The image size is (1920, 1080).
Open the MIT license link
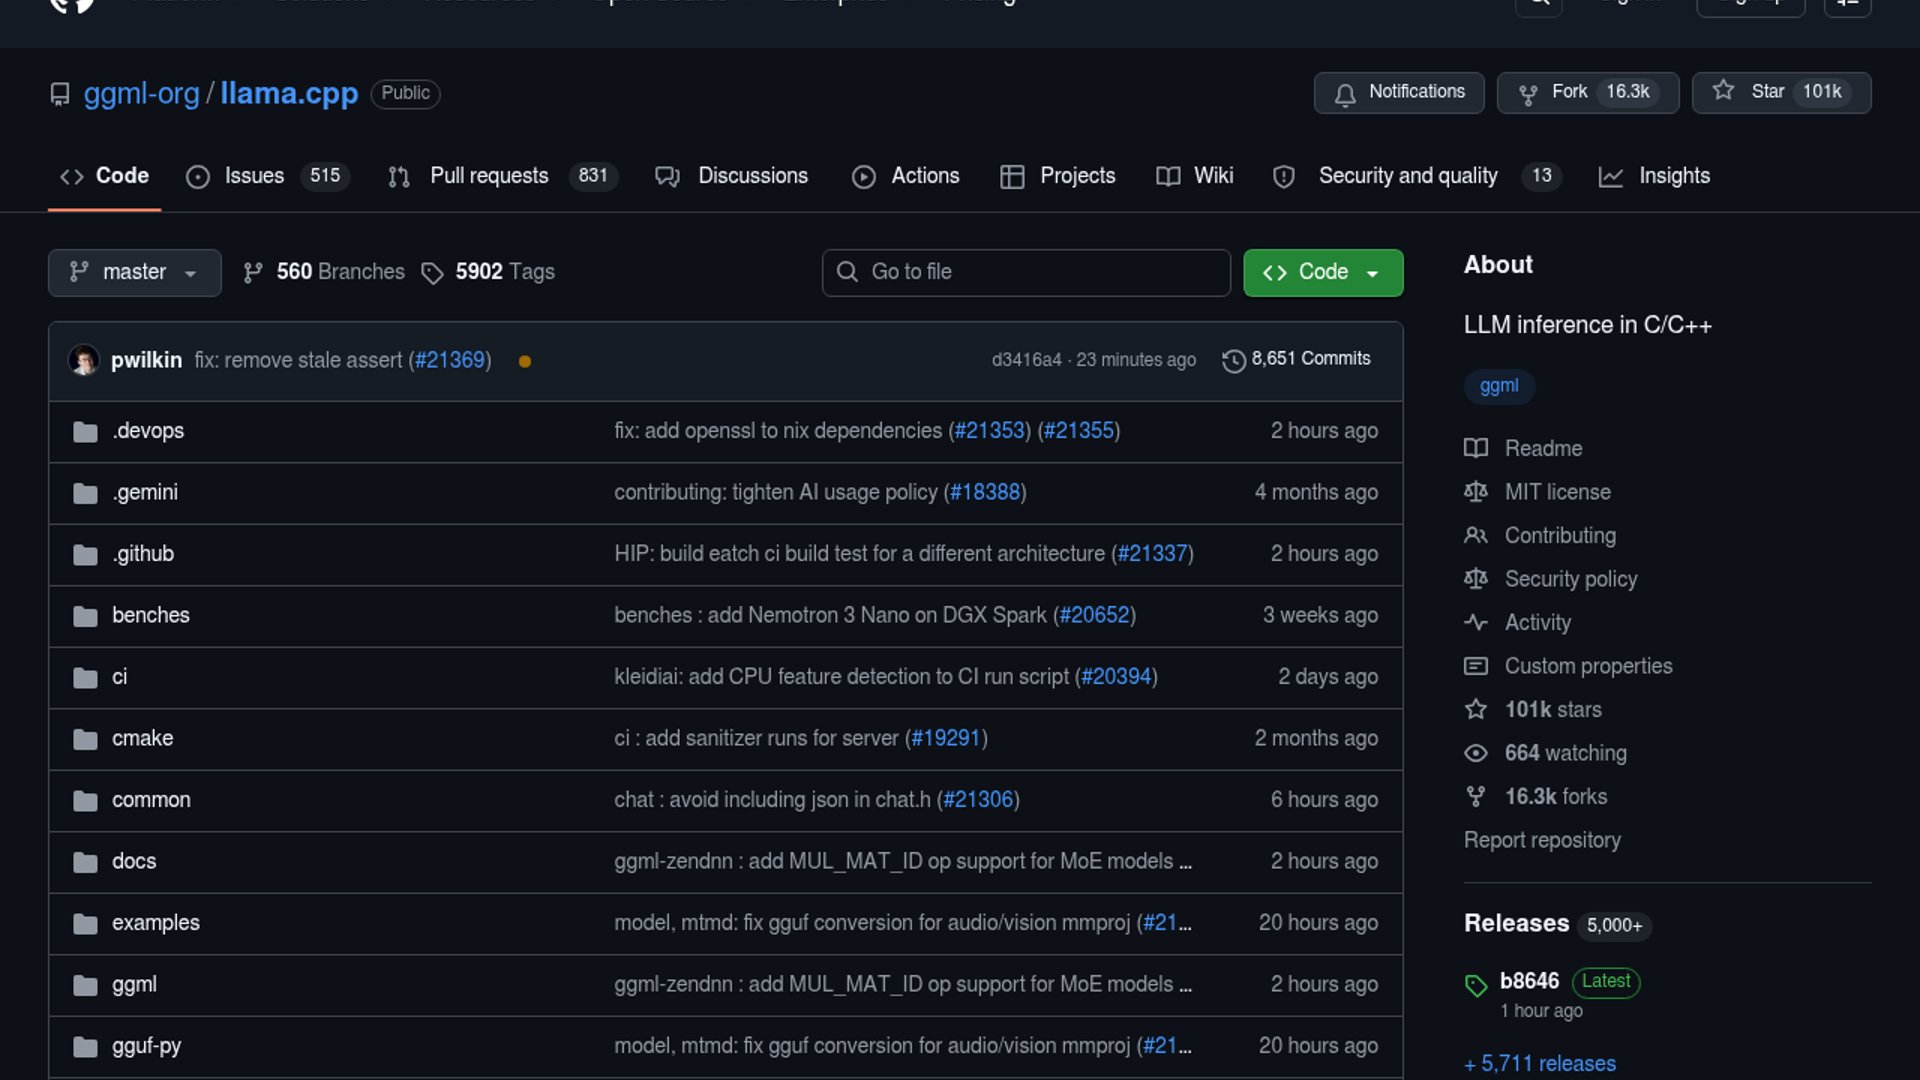(x=1557, y=492)
